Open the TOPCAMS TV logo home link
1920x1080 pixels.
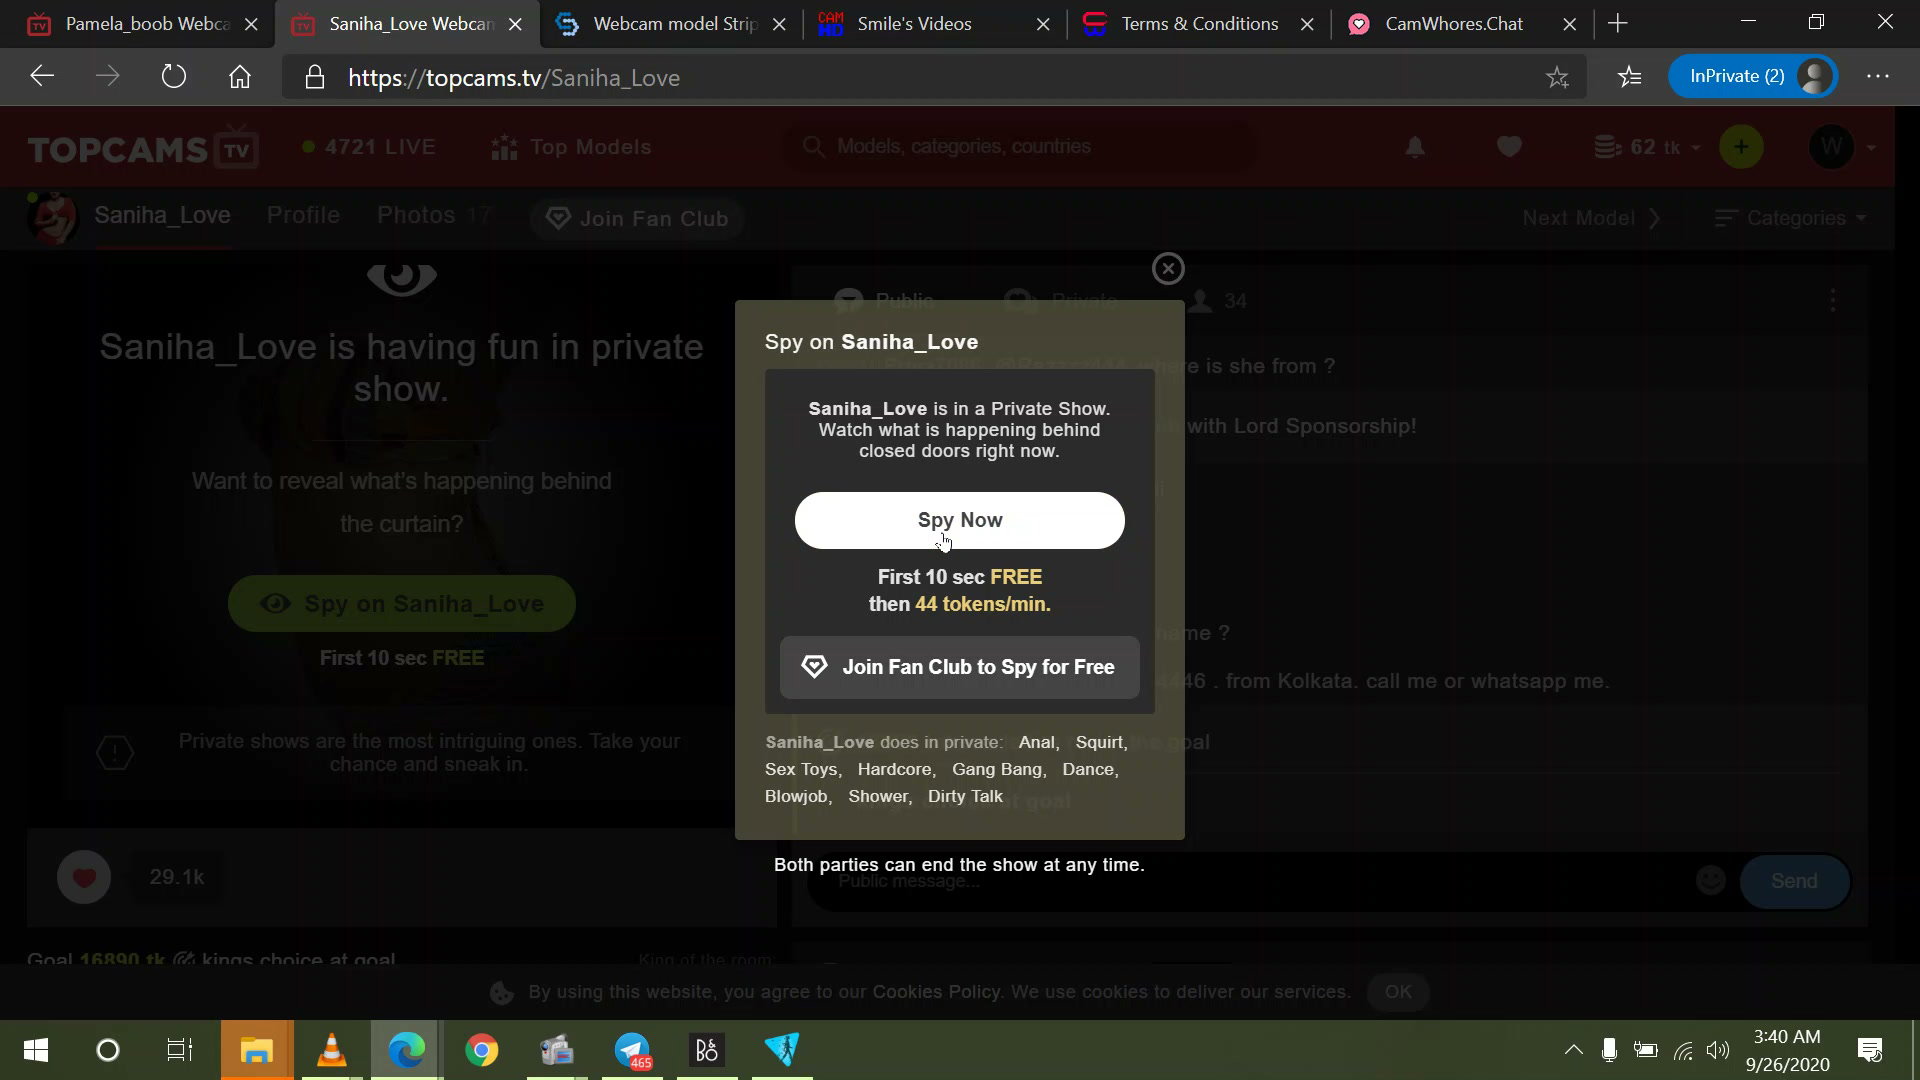pos(143,148)
